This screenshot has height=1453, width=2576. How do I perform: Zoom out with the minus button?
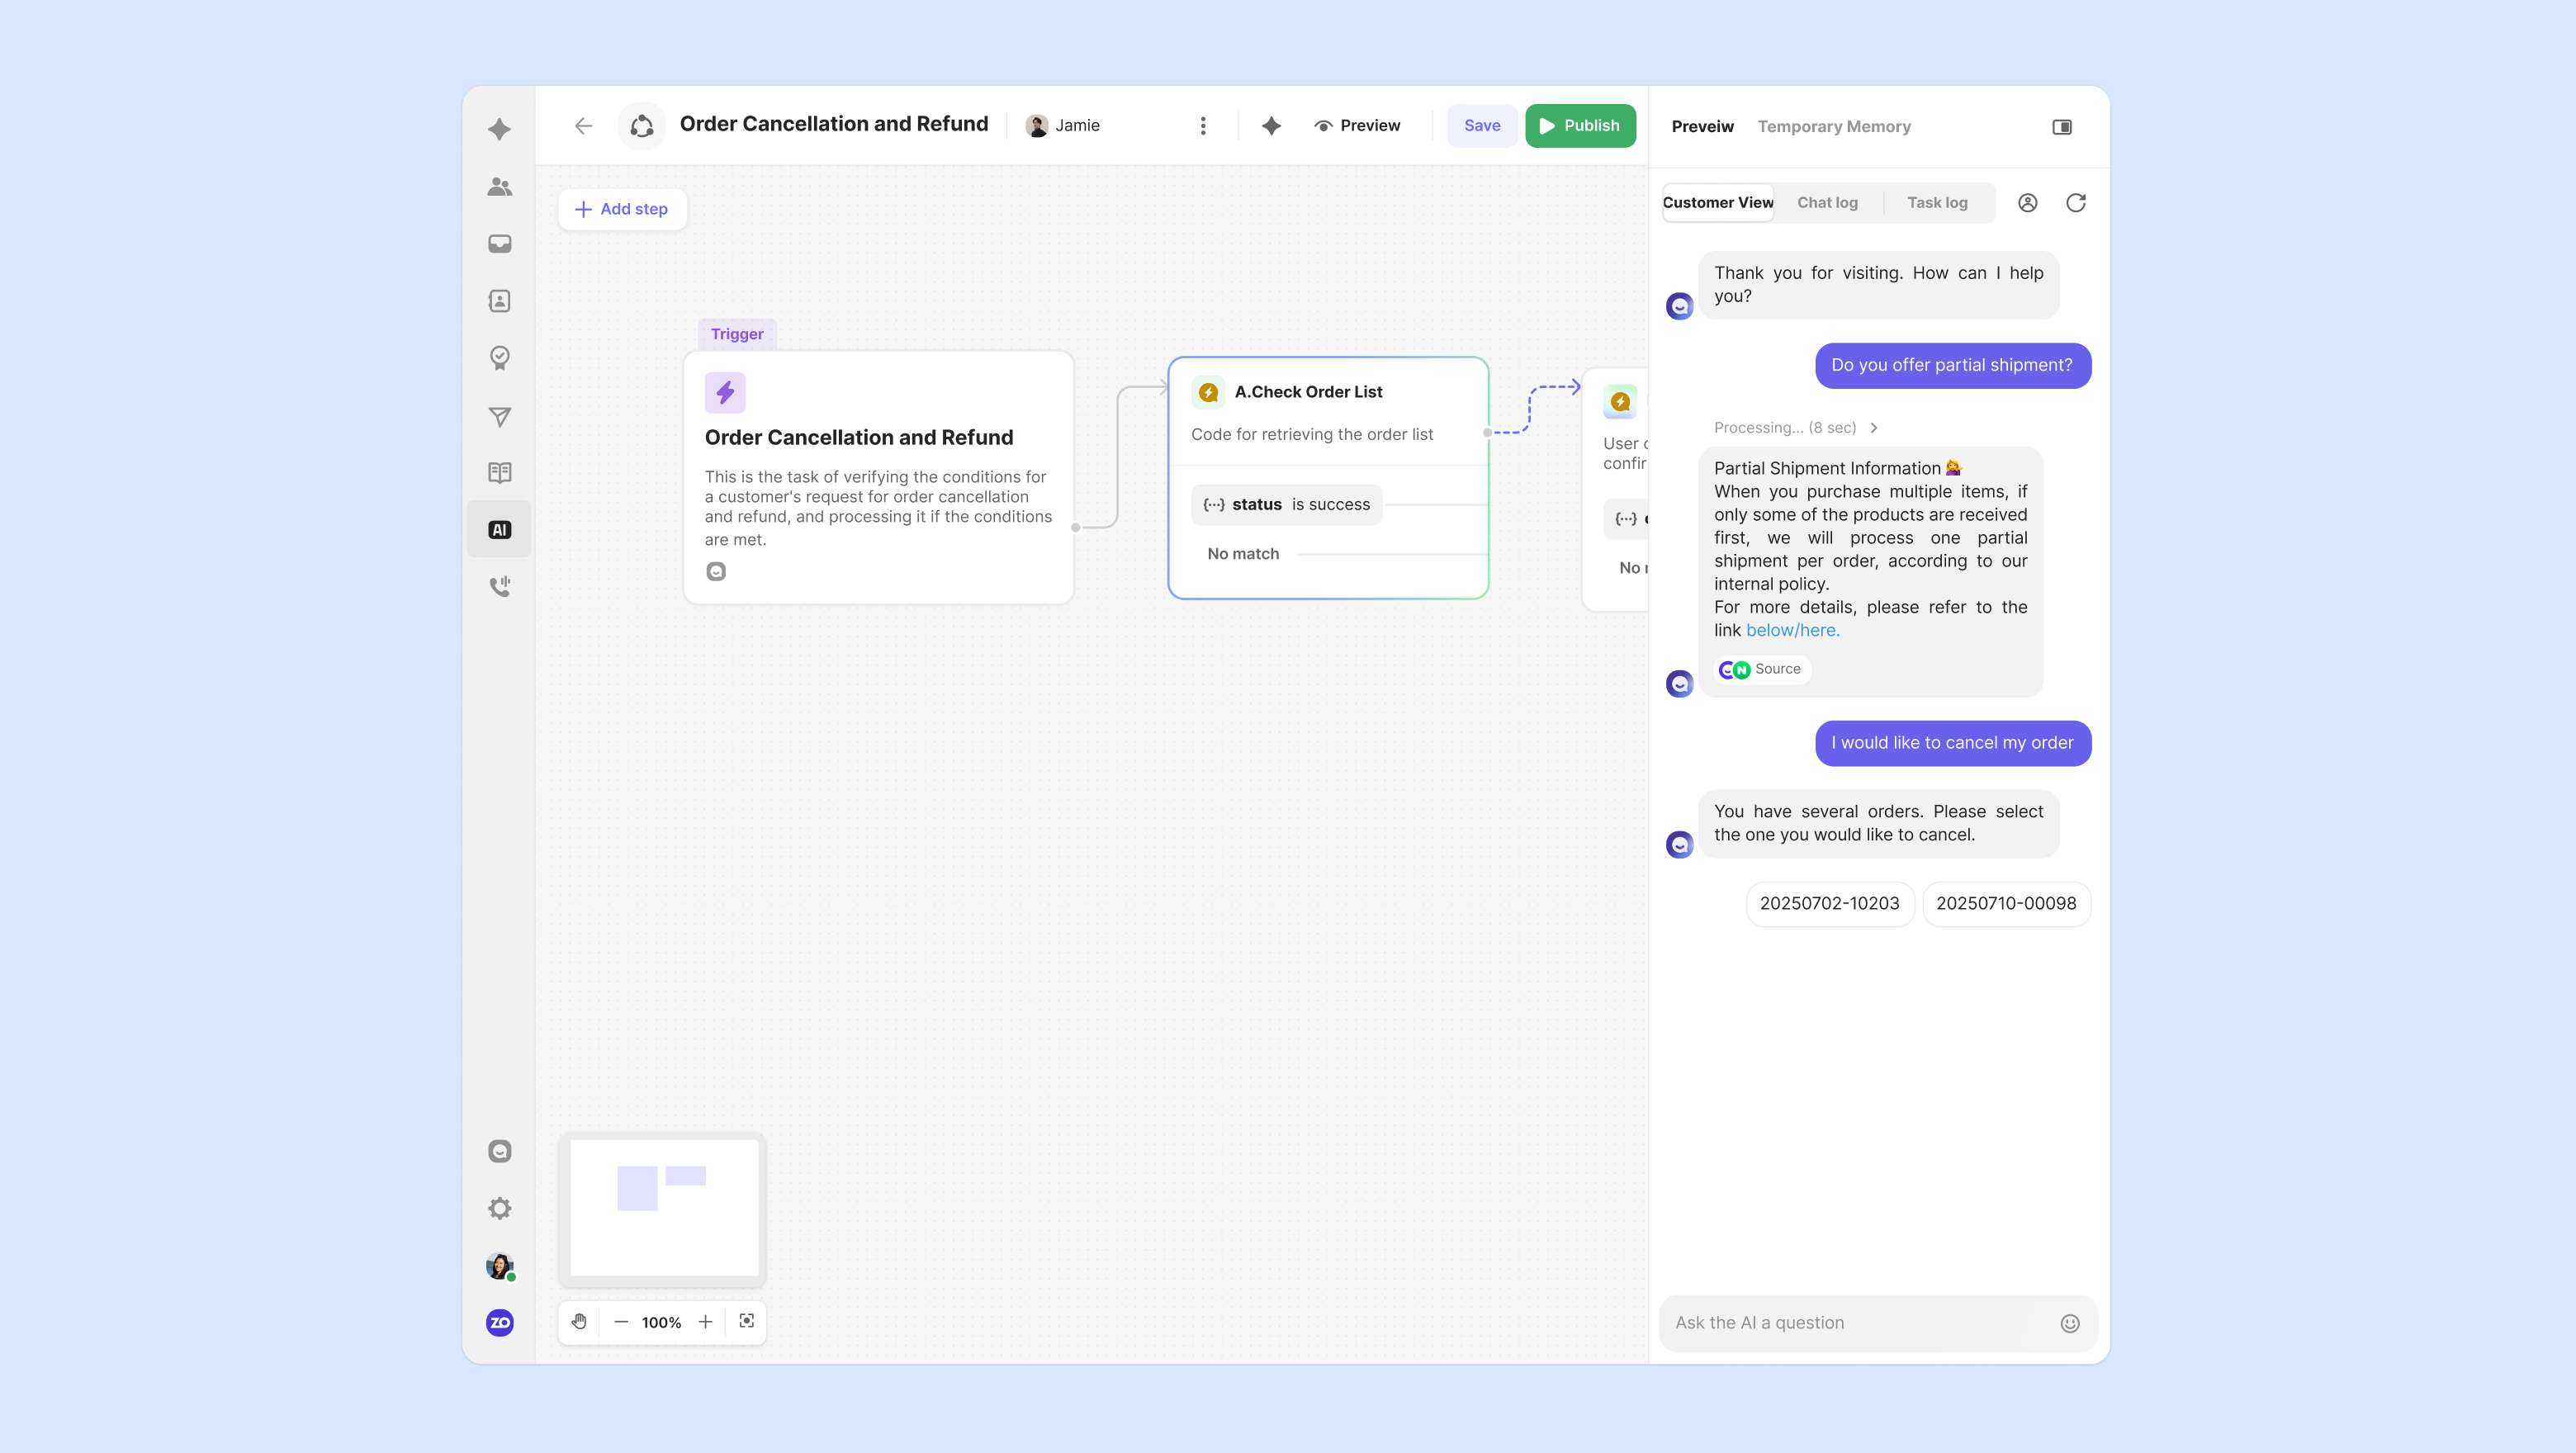(x=621, y=1321)
